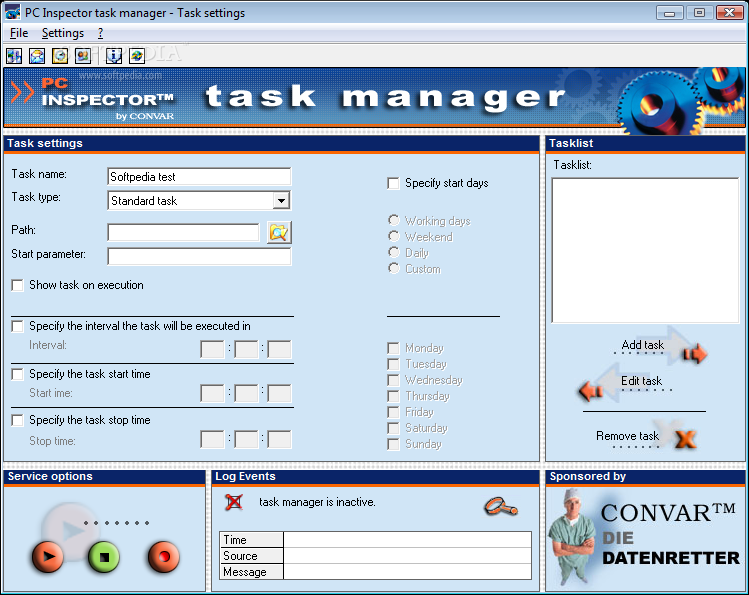This screenshot has height=595, width=749.
Task: Click the server/network toolbar icon
Action: [x=14, y=56]
